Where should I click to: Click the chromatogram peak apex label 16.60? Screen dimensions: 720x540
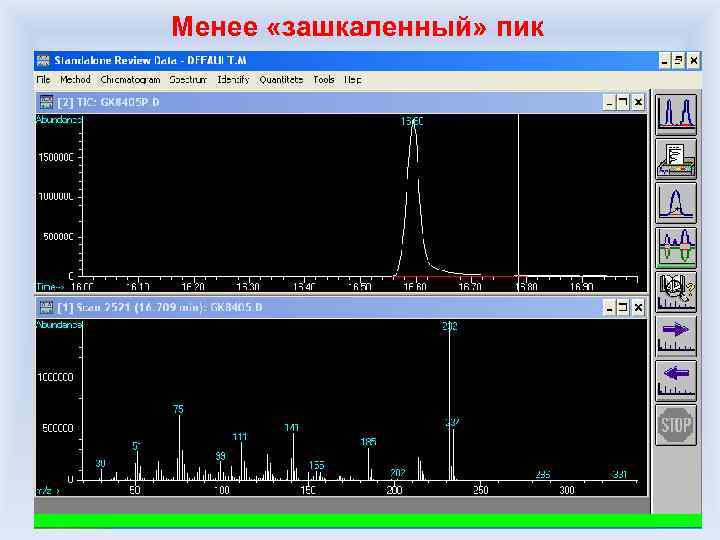[412, 121]
